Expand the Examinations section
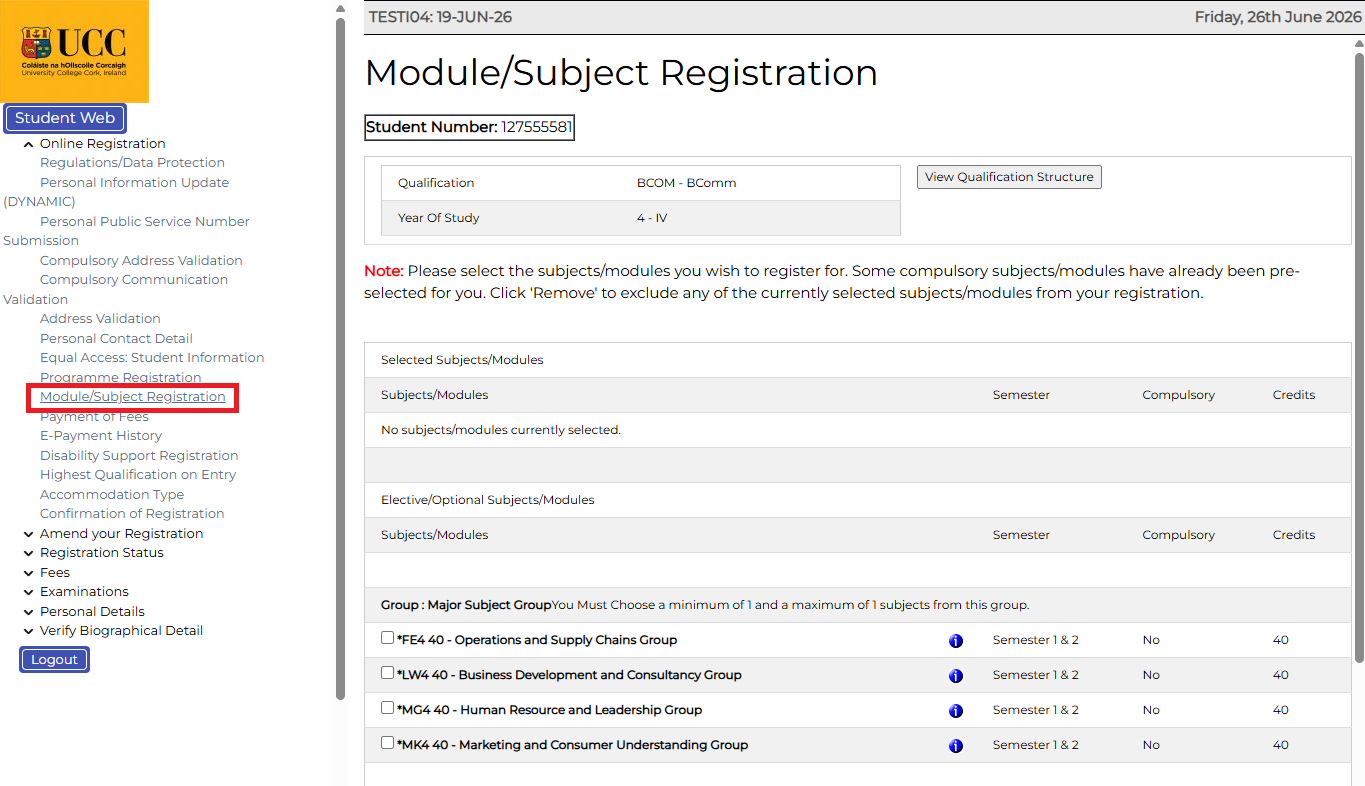 coord(29,592)
